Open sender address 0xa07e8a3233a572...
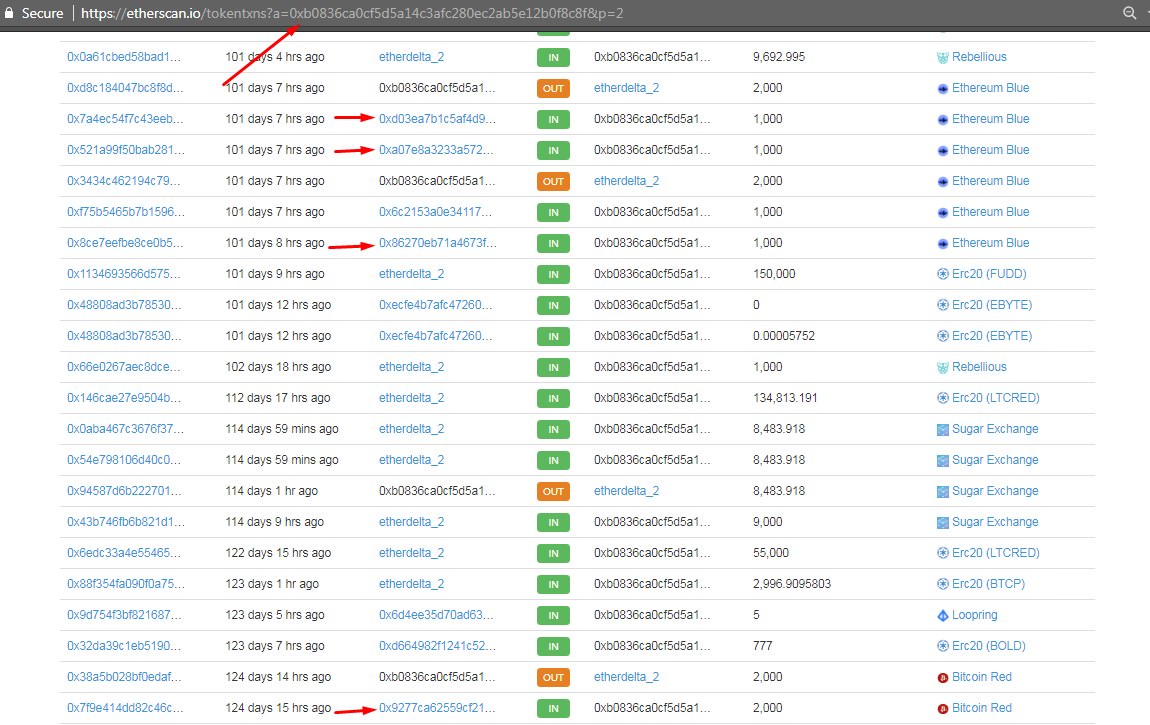This screenshot has width=1150, height=725. (x=436, y=150)
